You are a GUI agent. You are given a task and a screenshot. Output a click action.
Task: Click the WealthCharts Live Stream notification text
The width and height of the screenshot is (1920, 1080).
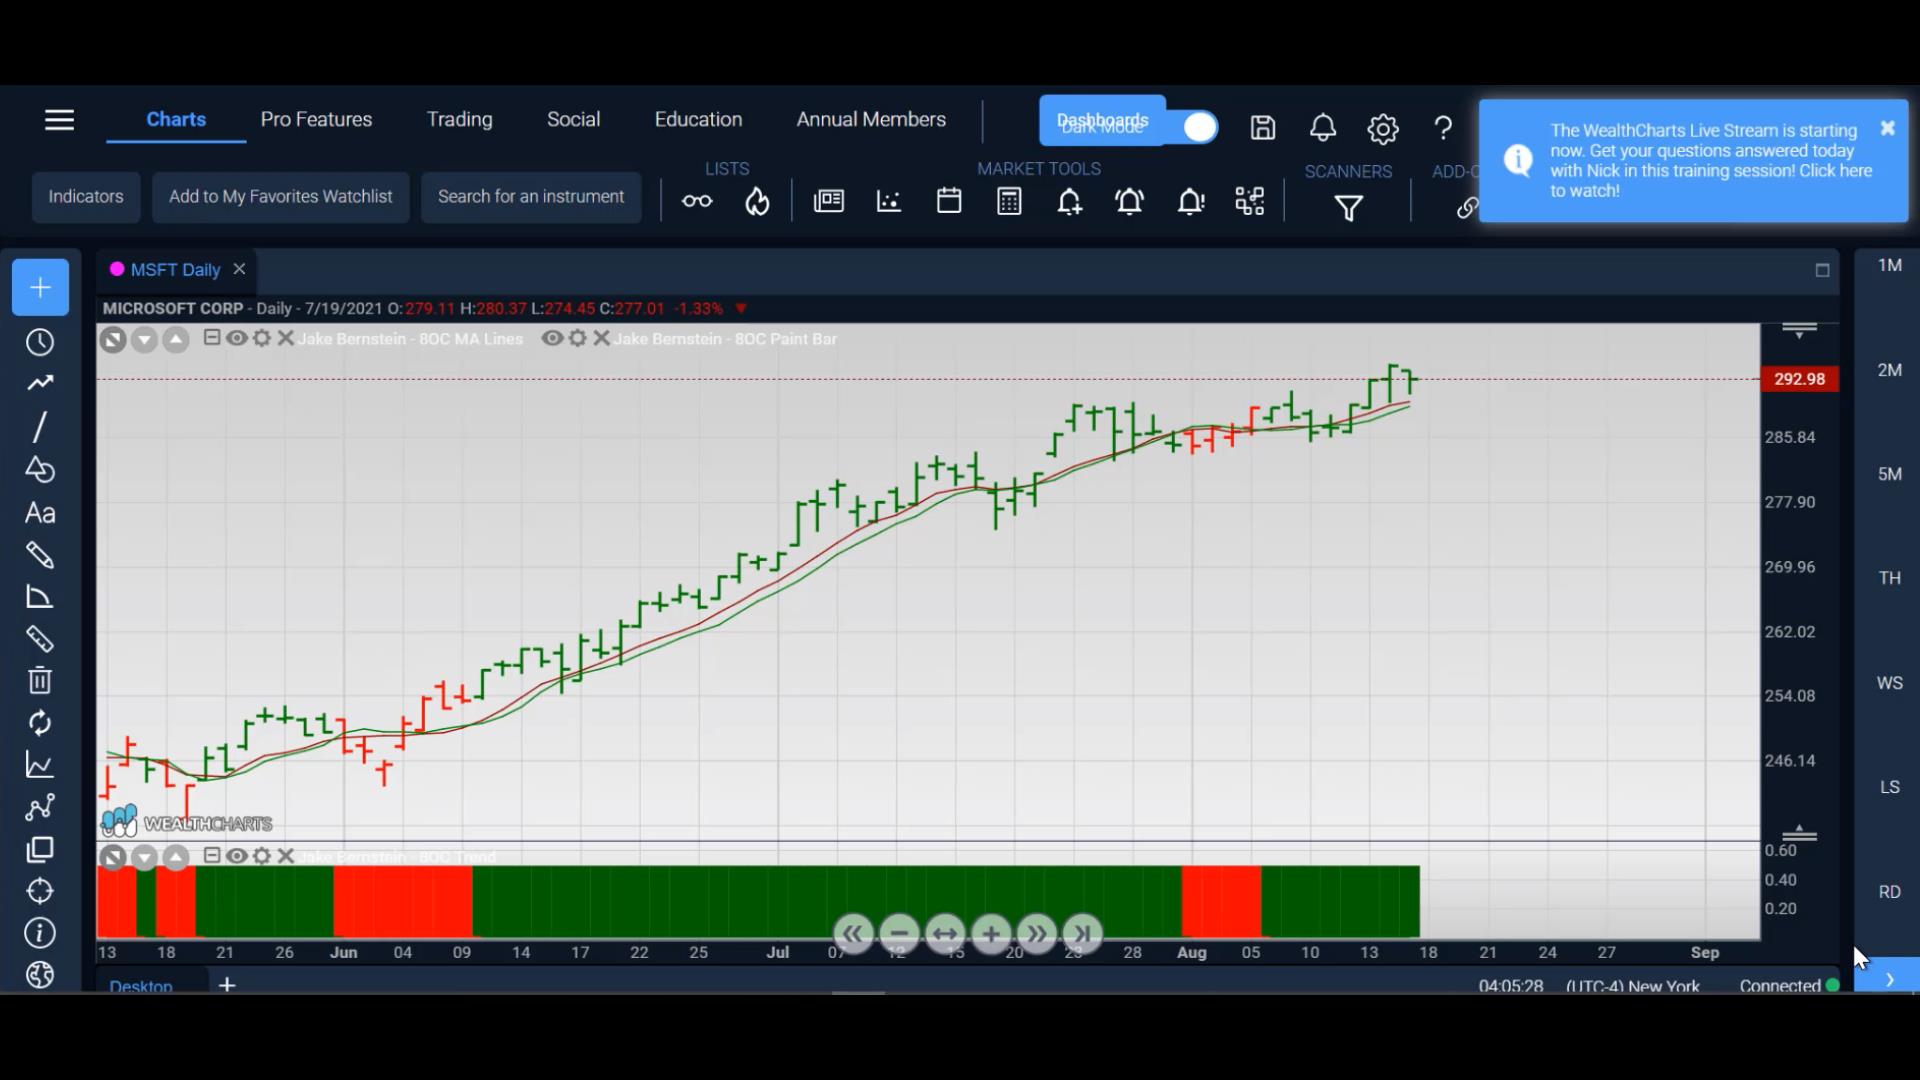coord(1711,160)
